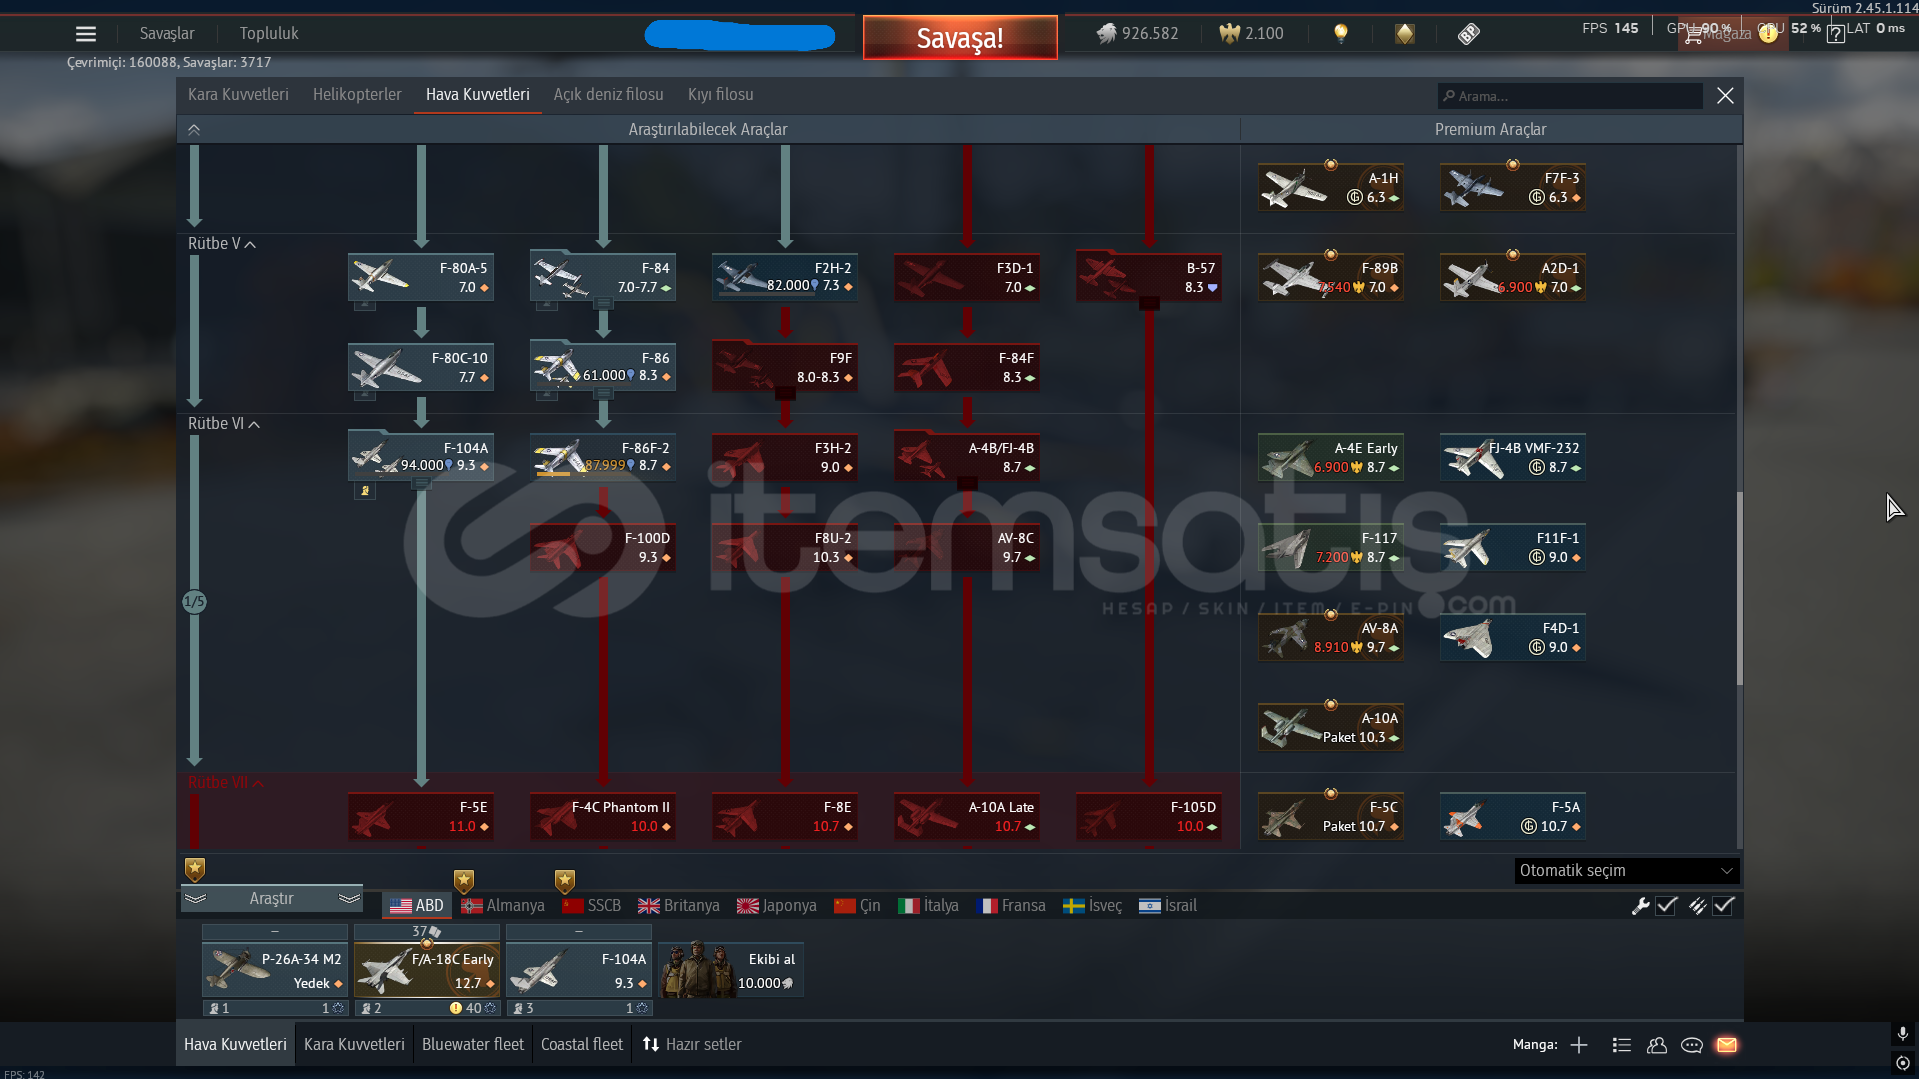Select the premium F-5C Paket aircraft
The width and height of the screenshot is (1919, 1079).
pos(1331,816)
